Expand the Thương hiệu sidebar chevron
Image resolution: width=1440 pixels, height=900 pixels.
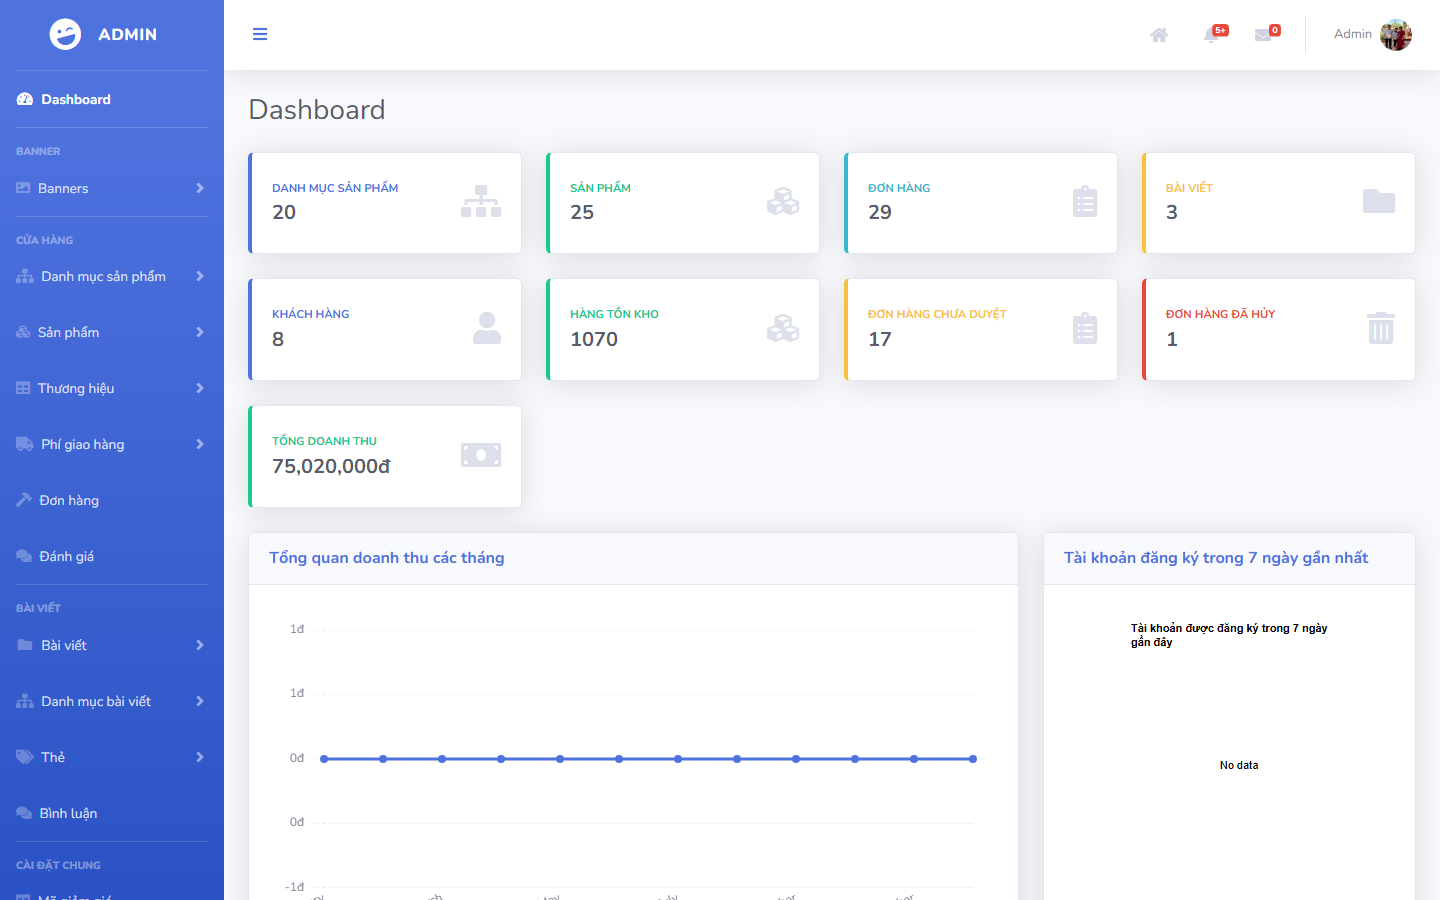(x=200, y=388)
